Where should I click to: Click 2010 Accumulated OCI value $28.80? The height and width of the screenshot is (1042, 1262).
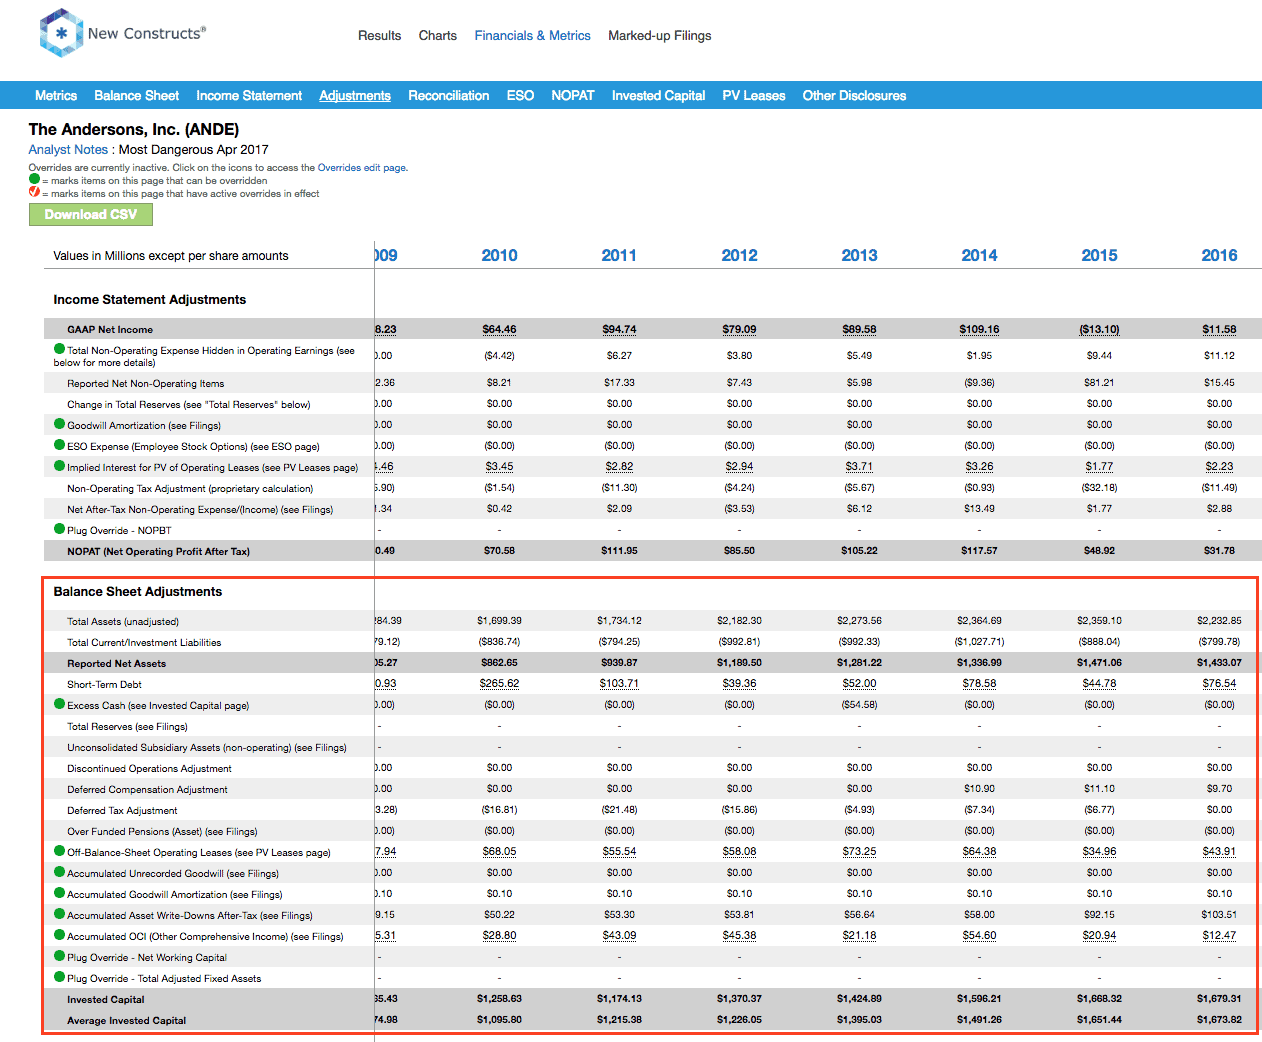coord(500,936)
